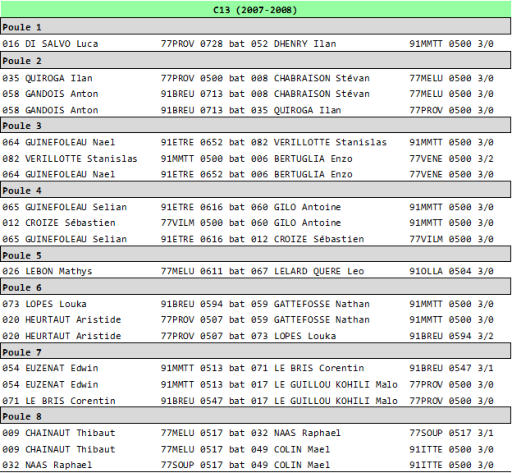Select the Poule 1 section header
The height and width of the screenshot is (473, 512).
(256, 27)
